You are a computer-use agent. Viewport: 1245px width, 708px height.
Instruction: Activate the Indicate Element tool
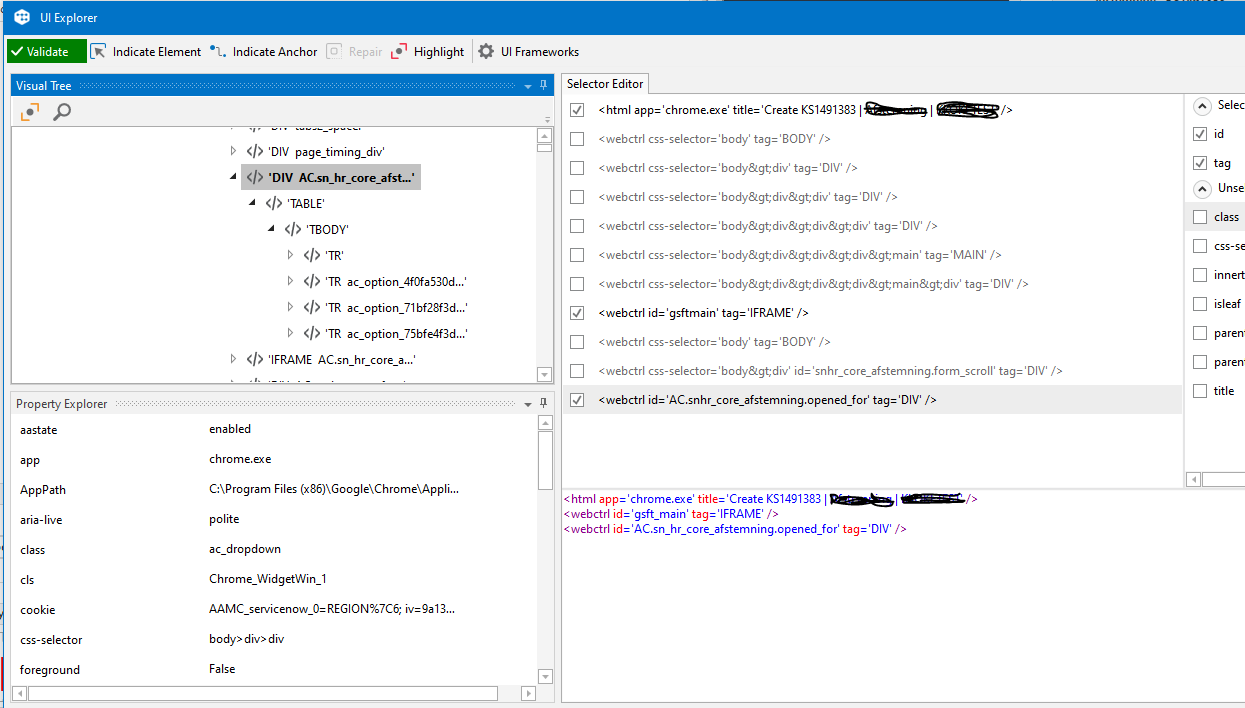tap(146, 51)
